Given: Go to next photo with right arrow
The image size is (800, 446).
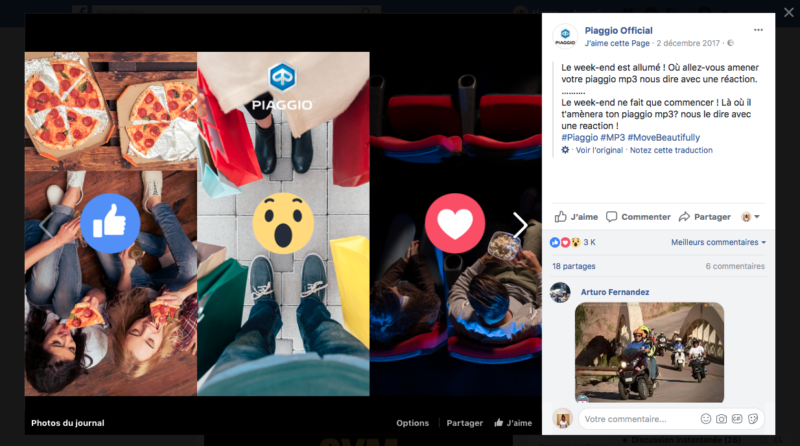Looking at the screenshot, I should coord(520,225).
